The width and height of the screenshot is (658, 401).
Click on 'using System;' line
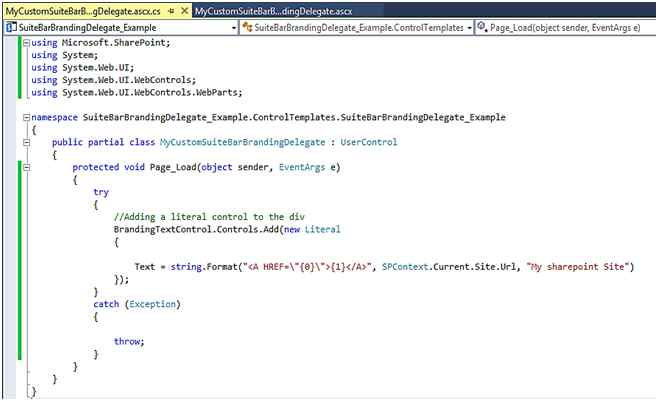point(65,55)
